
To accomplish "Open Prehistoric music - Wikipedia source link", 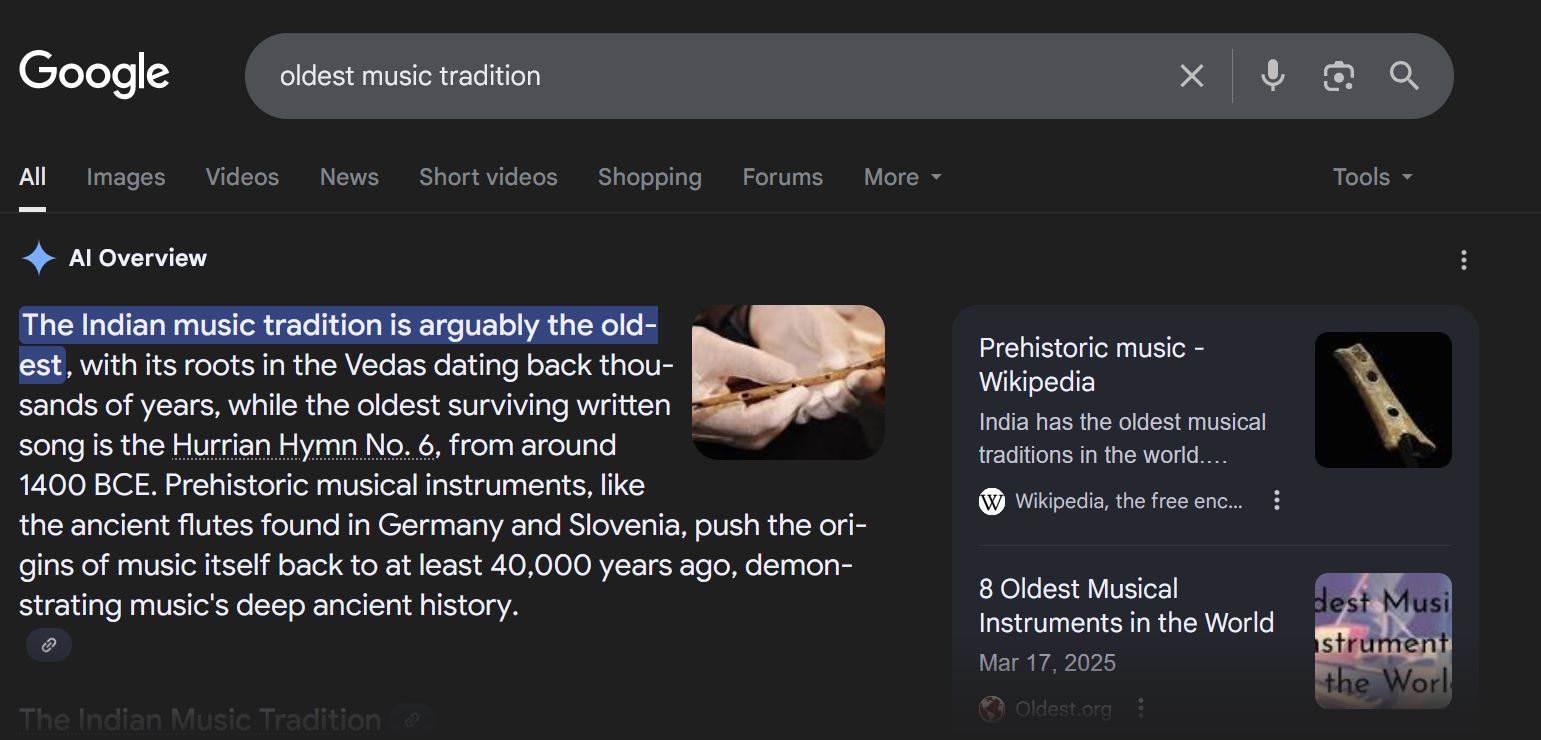I will click(1092, 364).
